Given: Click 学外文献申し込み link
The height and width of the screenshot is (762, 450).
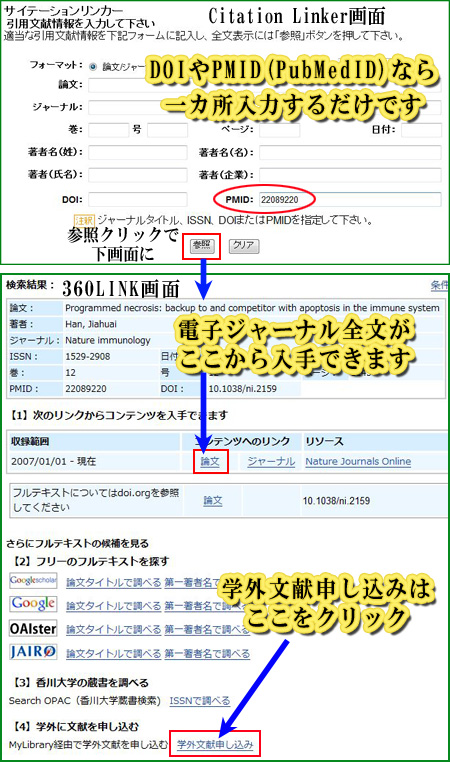Looking at the screenshot, I should pos(215,744).
